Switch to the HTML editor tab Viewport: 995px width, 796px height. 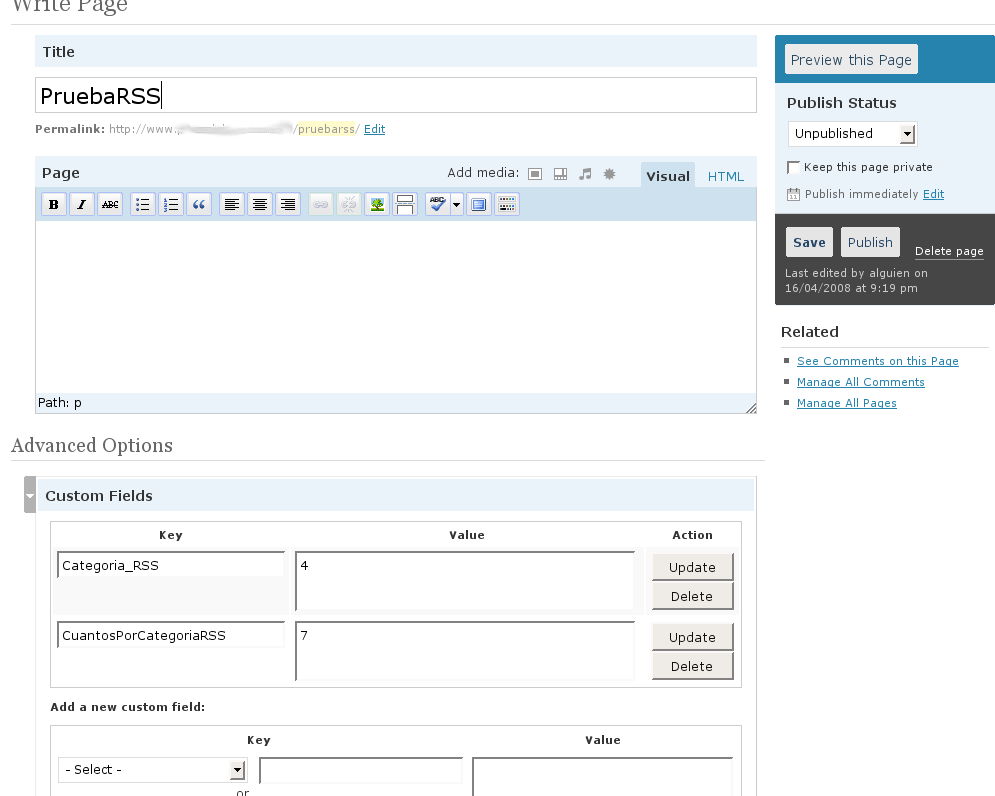[x=725, y=177]
